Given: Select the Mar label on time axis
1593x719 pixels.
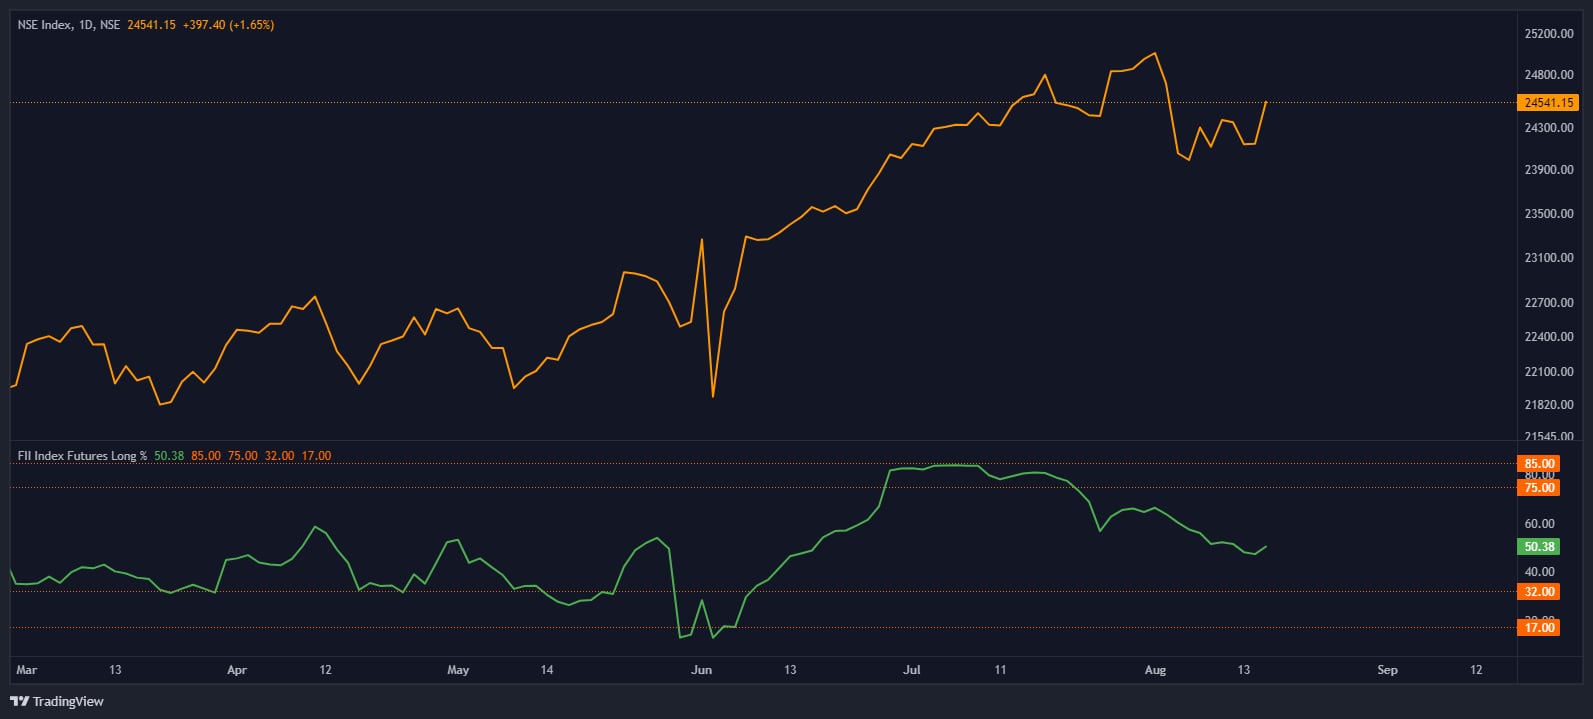Looking at the screenshot, I should [x=27, y=670].
